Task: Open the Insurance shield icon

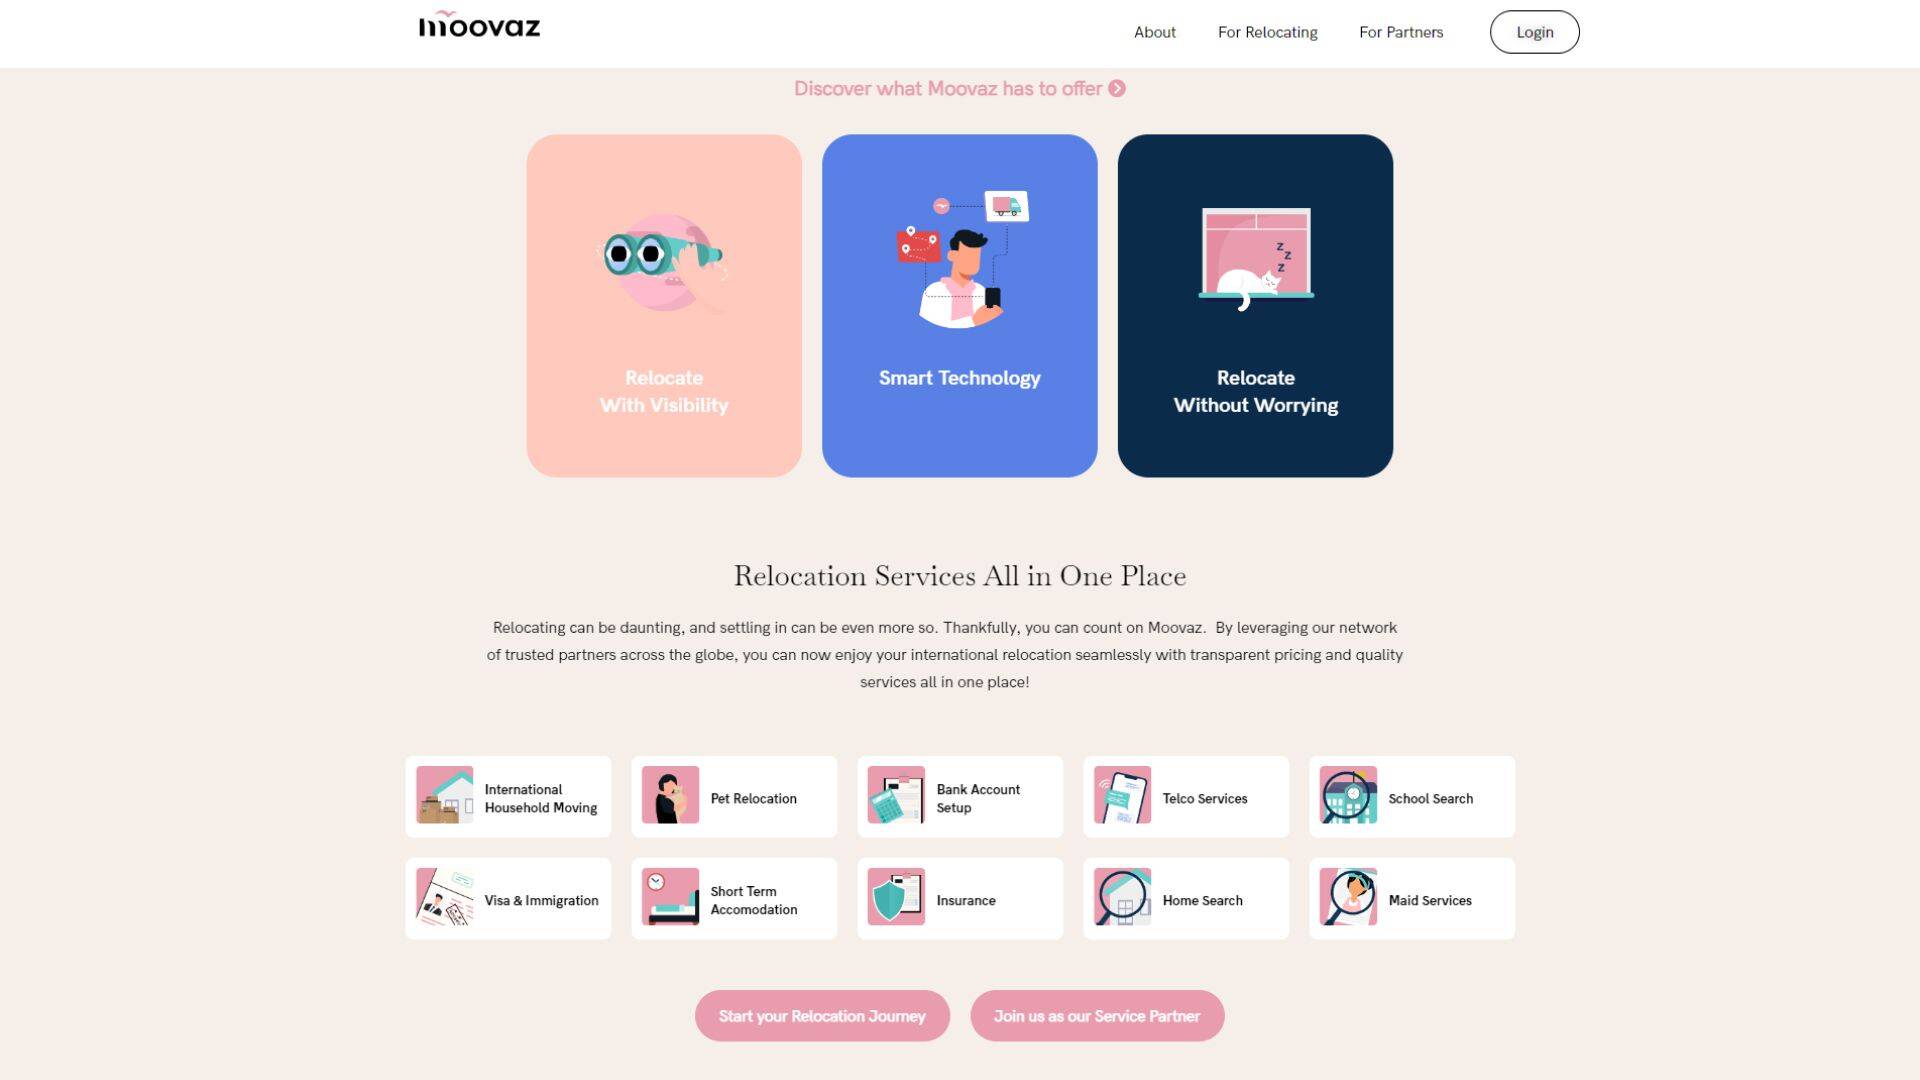Action: pos(896,897)
